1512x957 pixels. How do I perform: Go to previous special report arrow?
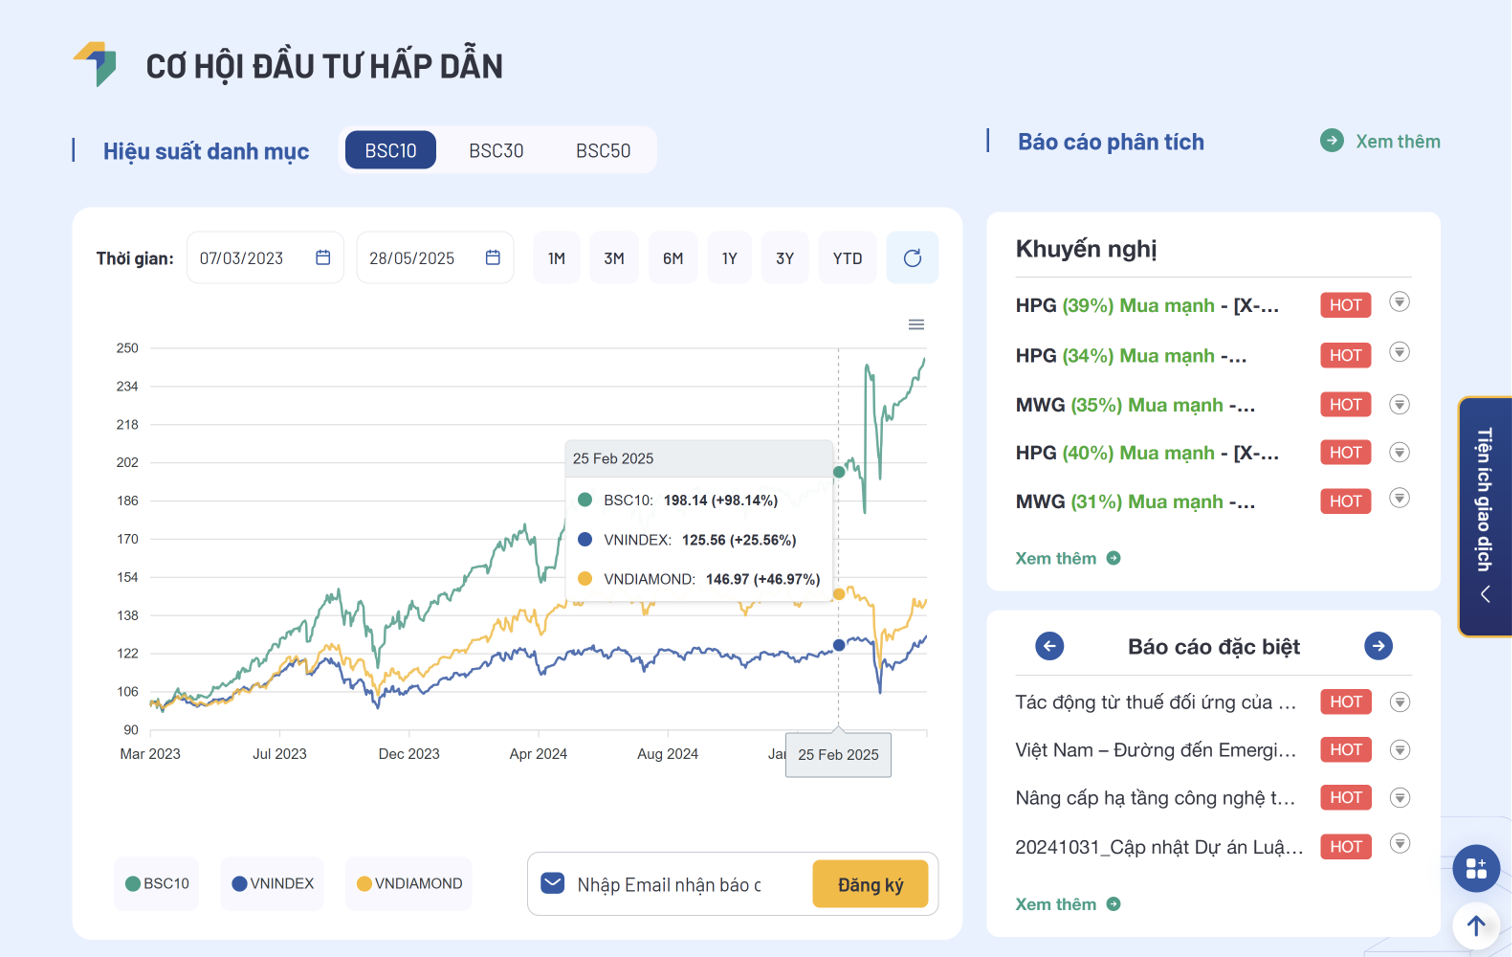pos(1049,646)
